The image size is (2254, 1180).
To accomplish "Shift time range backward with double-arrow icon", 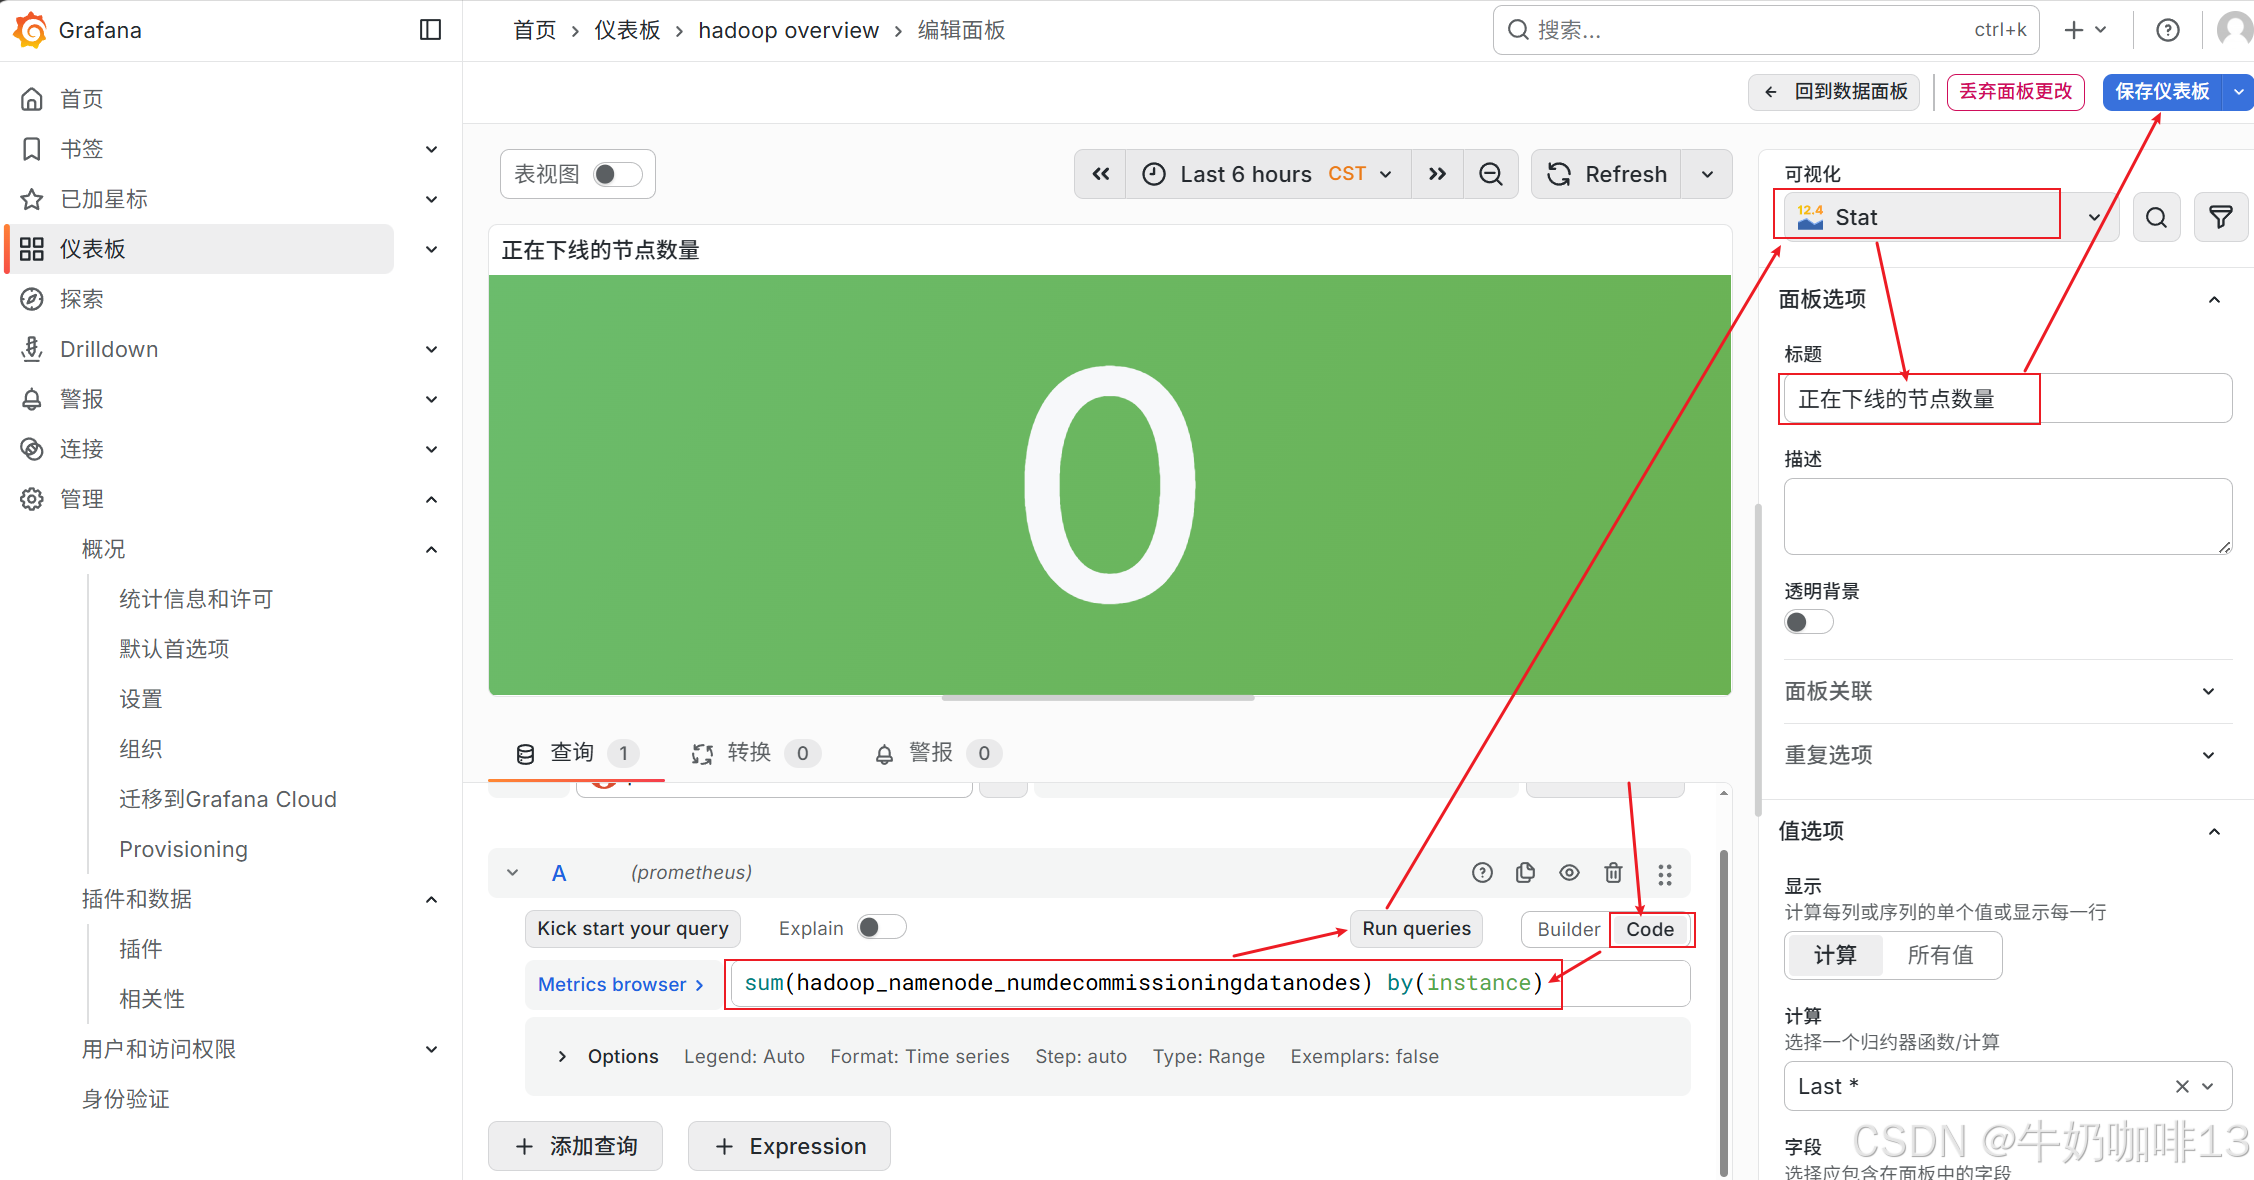I will pyautogui.click(x=1100, y=174).
